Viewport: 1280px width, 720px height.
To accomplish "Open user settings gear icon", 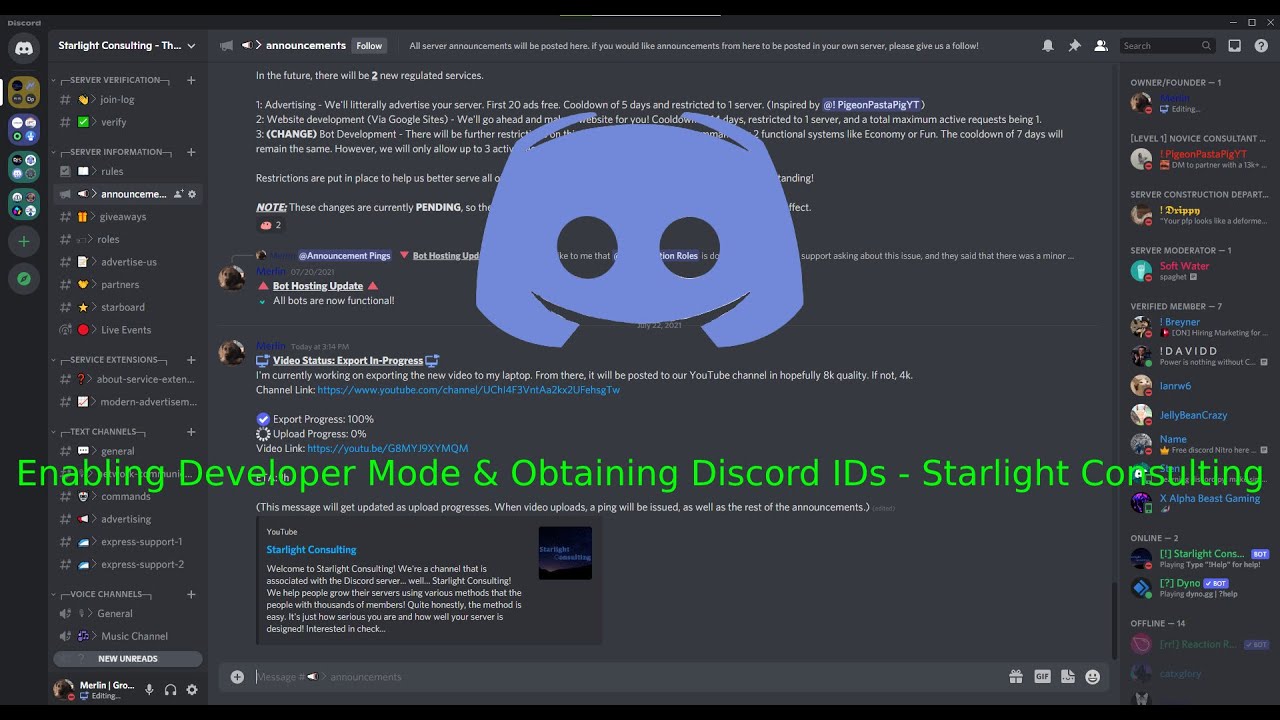I will (x=192, y=690).
